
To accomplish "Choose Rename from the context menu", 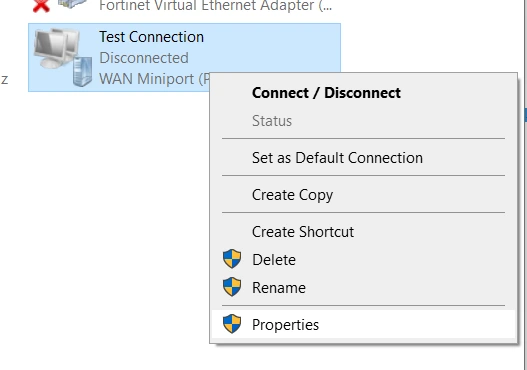I will coord(363,288).
